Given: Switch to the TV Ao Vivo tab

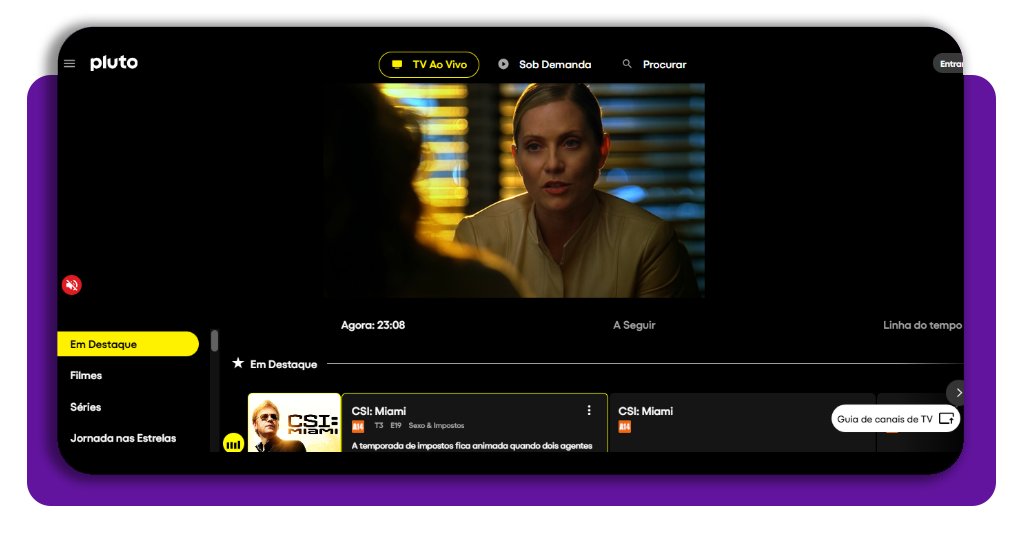Looking at the screenshot, I should (x=429, y=65).
